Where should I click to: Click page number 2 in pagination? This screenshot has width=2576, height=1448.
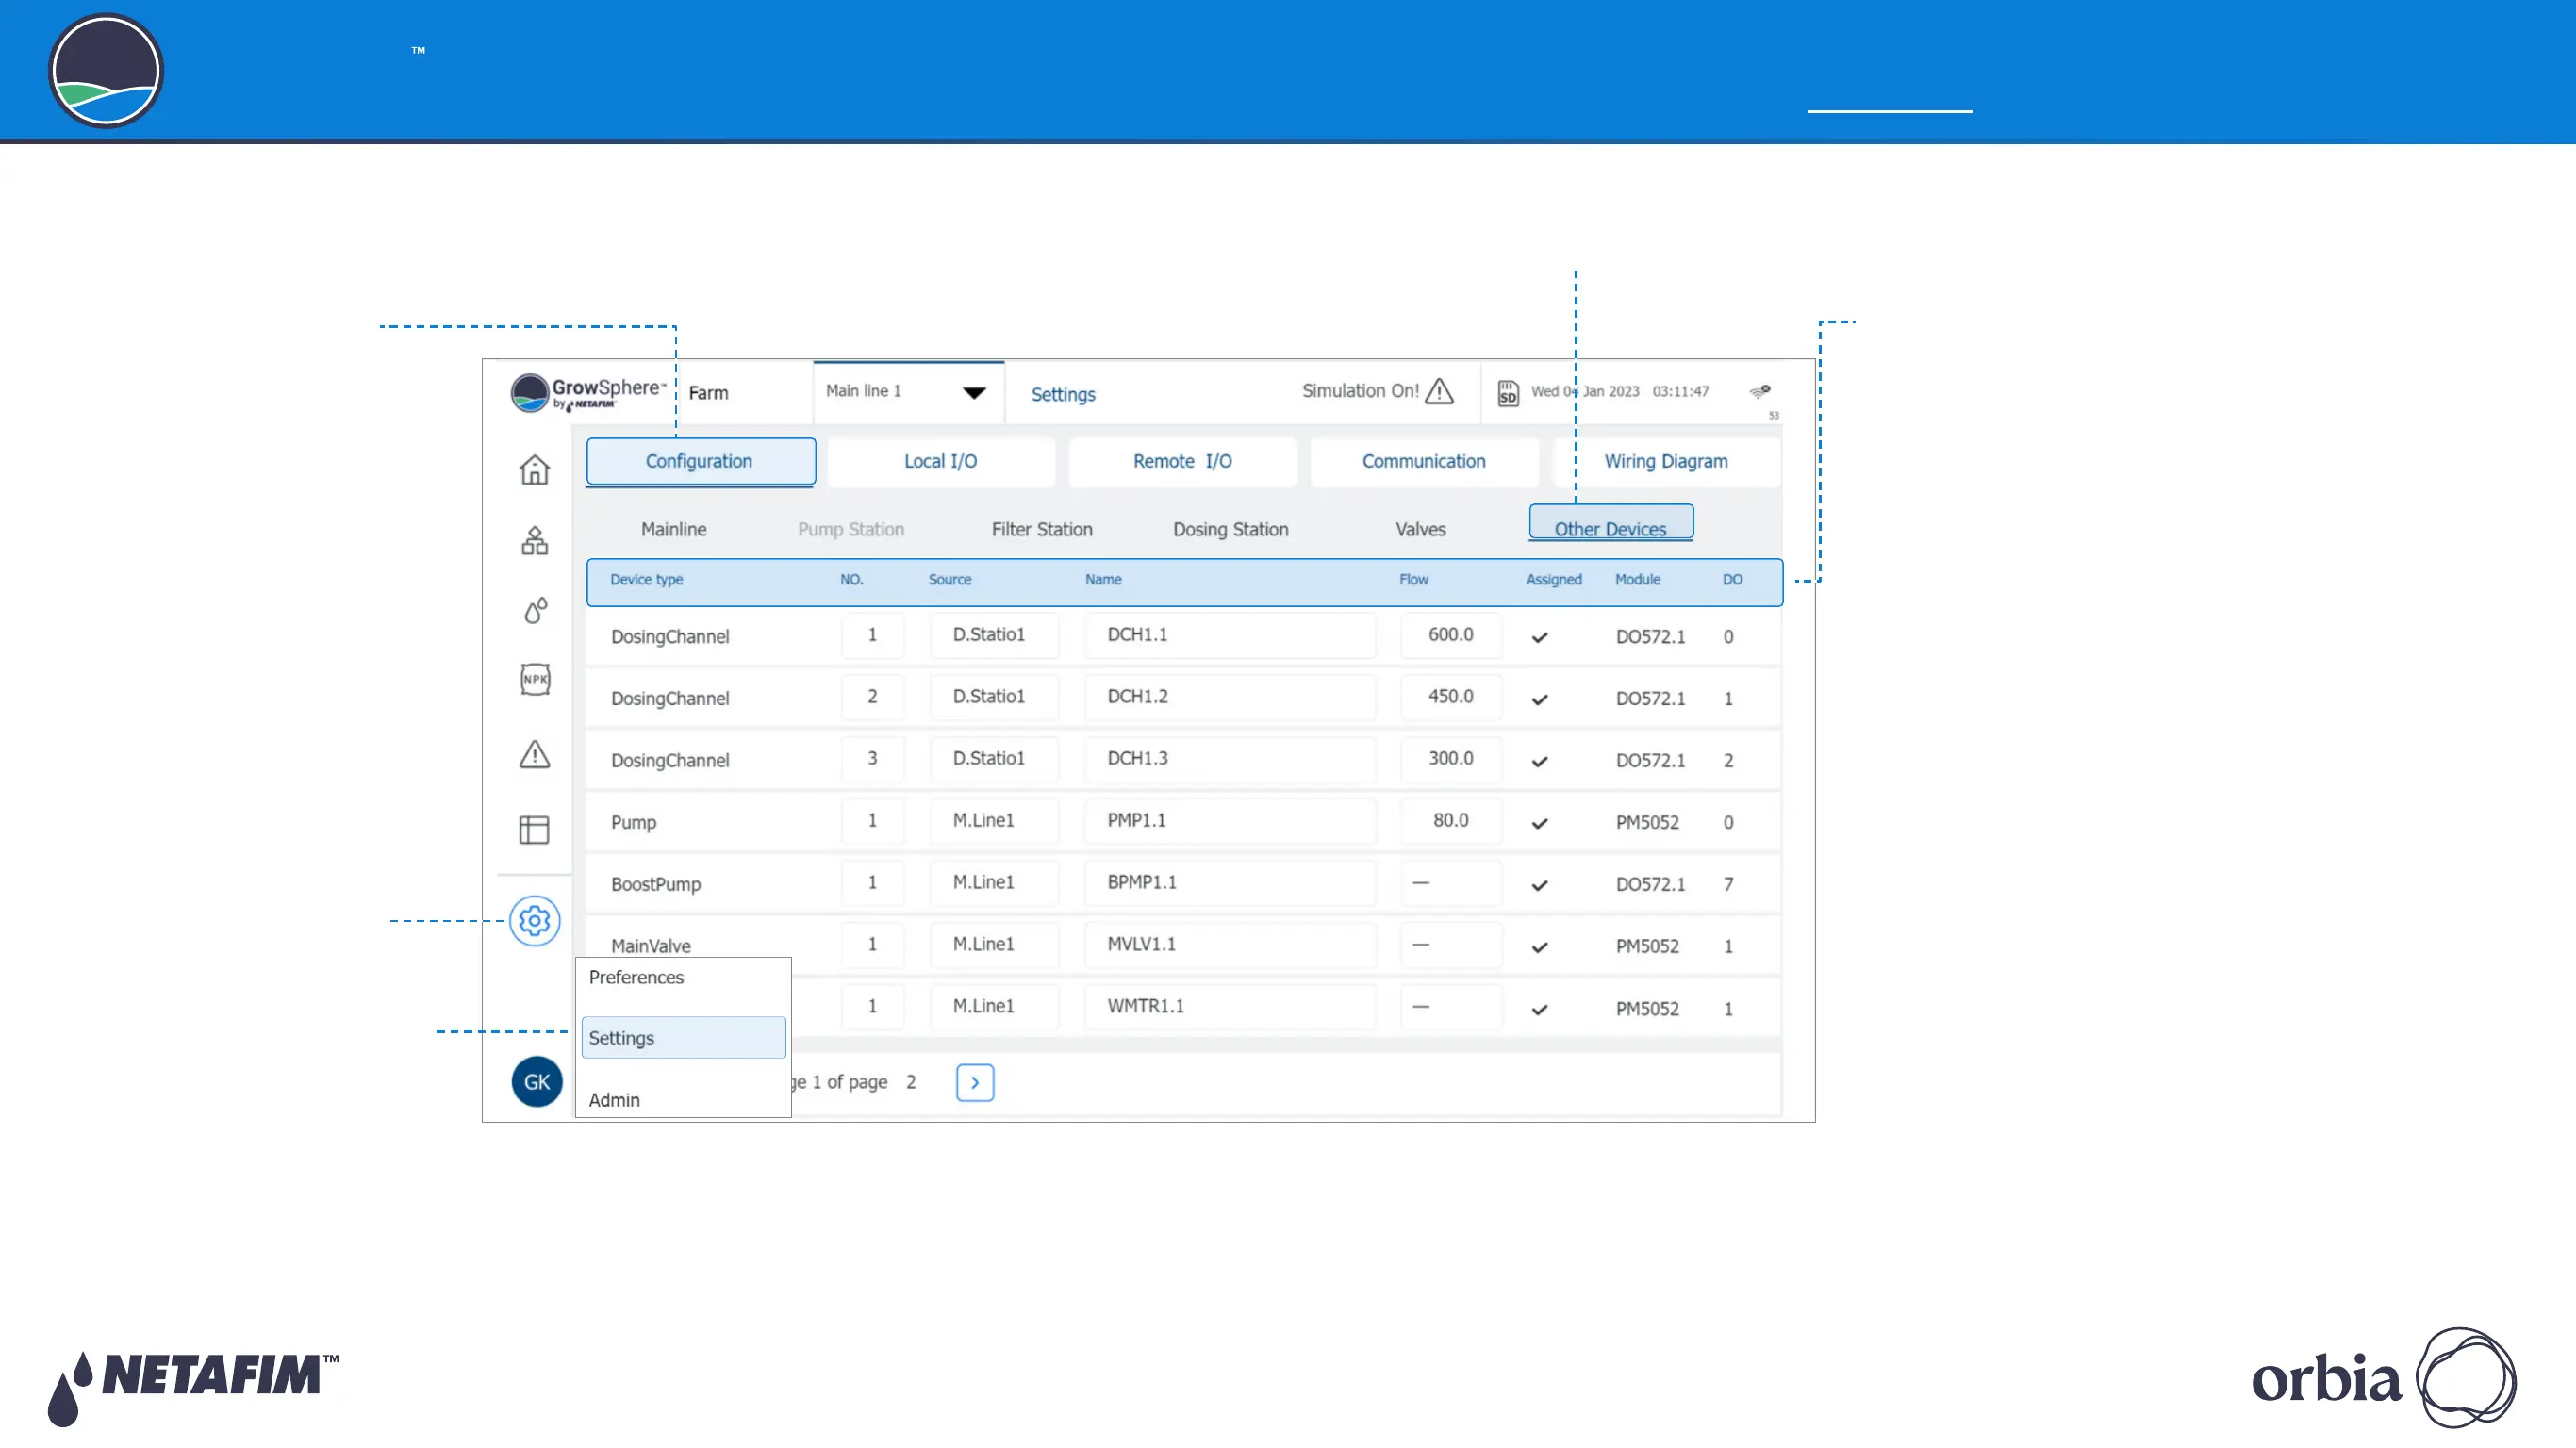point(911,1082)
